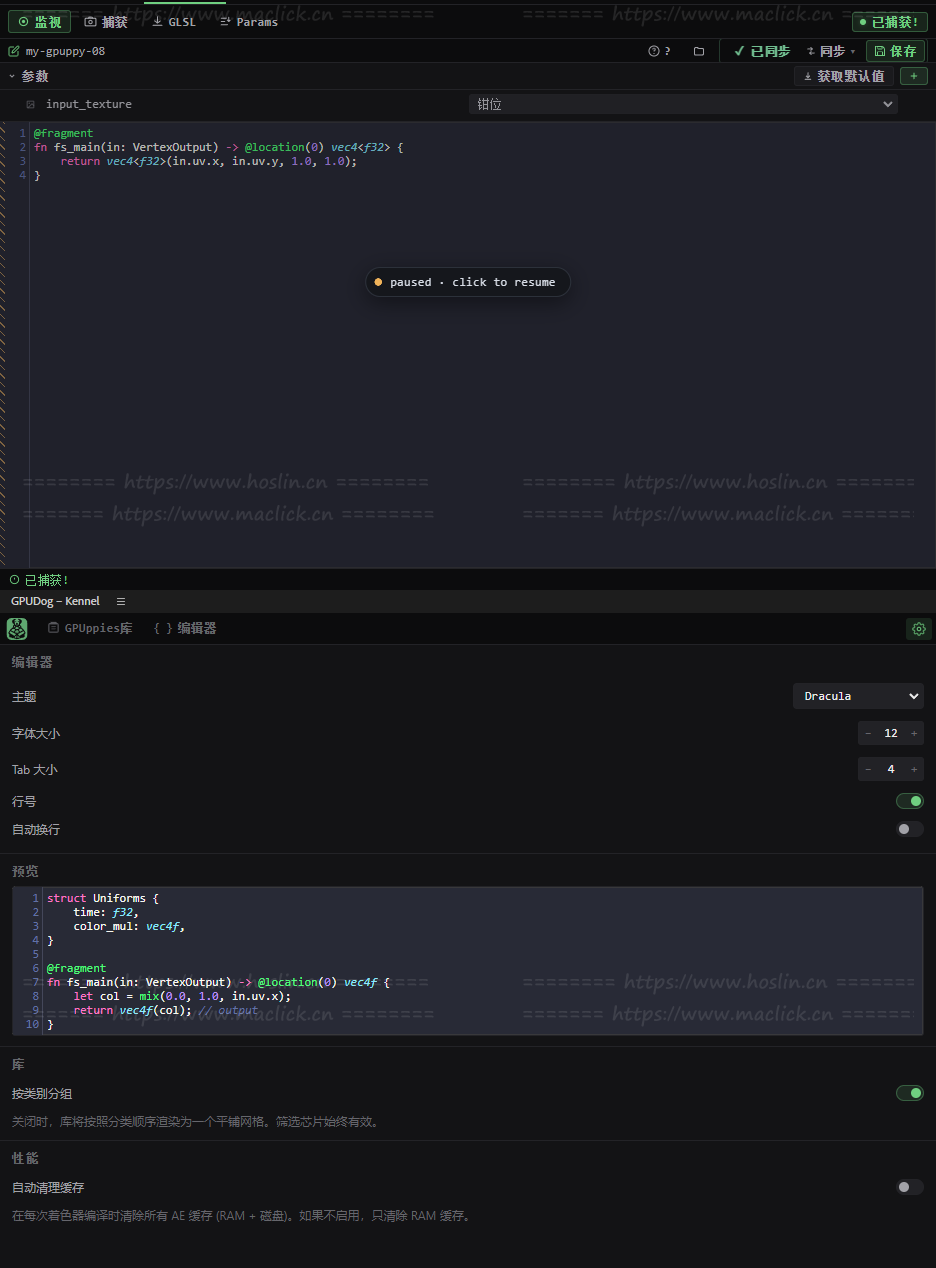The image size is (936, 1268).
Task: Click the 'time: f32,' preview line
Action: [x=106, y=912]
